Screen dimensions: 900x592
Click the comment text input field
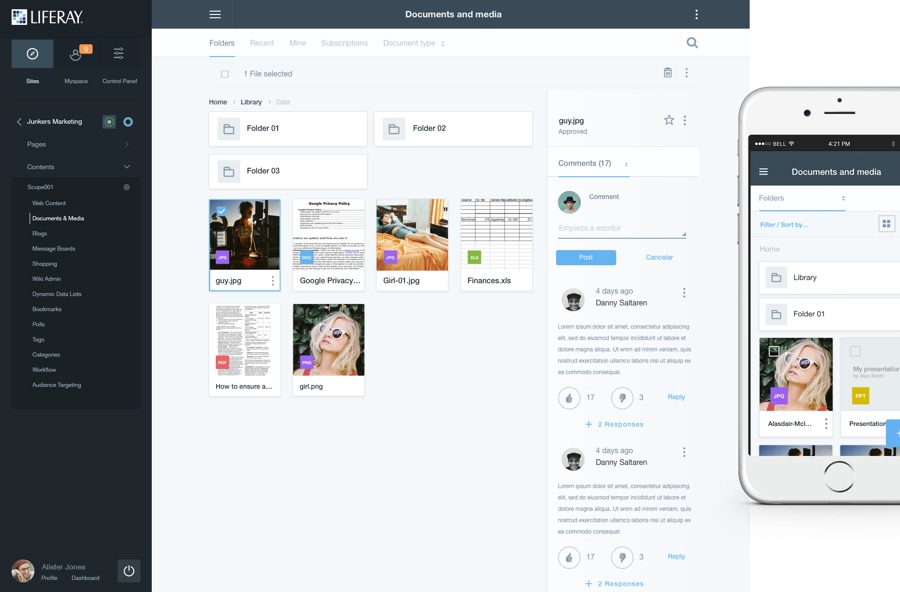[622, 229]
